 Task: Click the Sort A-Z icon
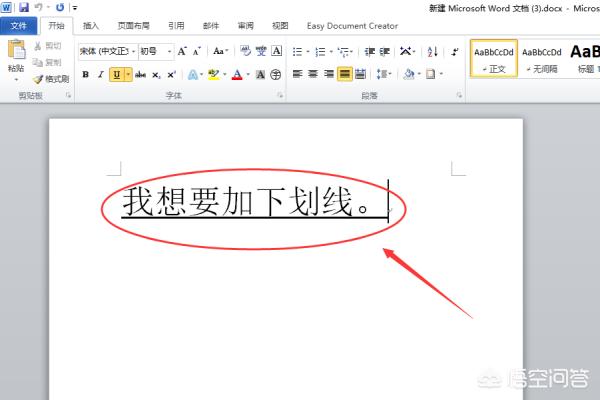pyautogui.click(x=432, y=51)
